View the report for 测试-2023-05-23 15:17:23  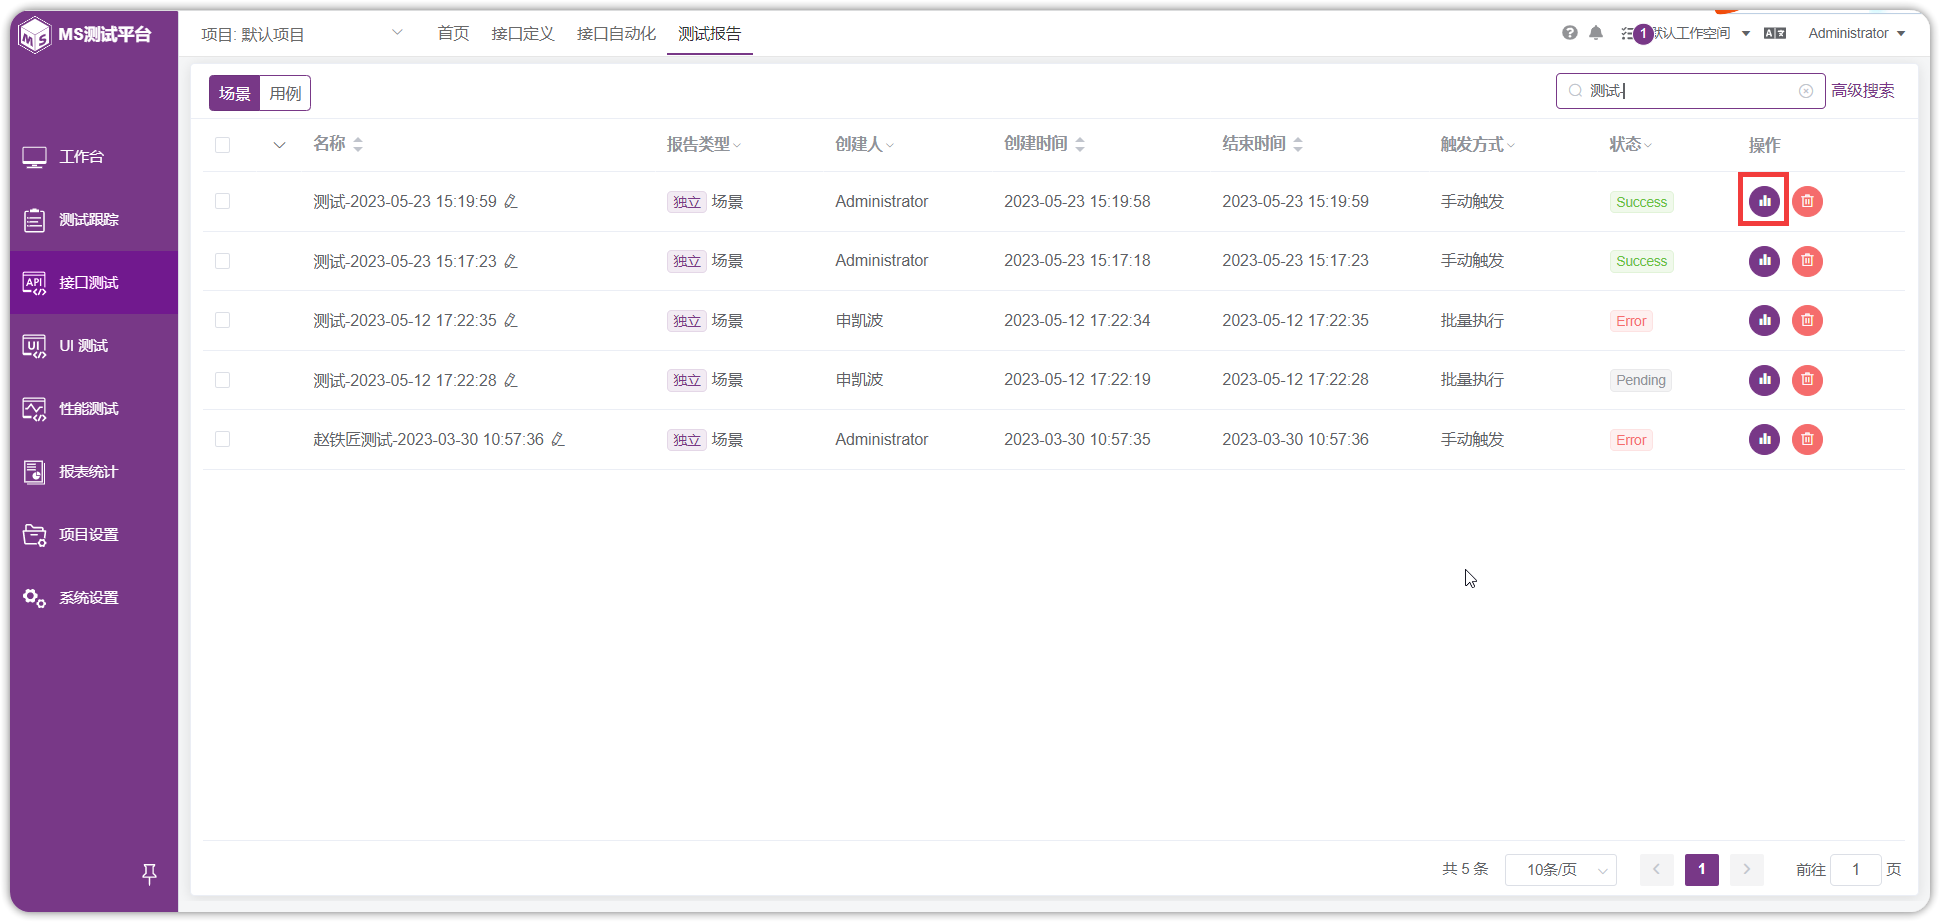click(1764, 261)
